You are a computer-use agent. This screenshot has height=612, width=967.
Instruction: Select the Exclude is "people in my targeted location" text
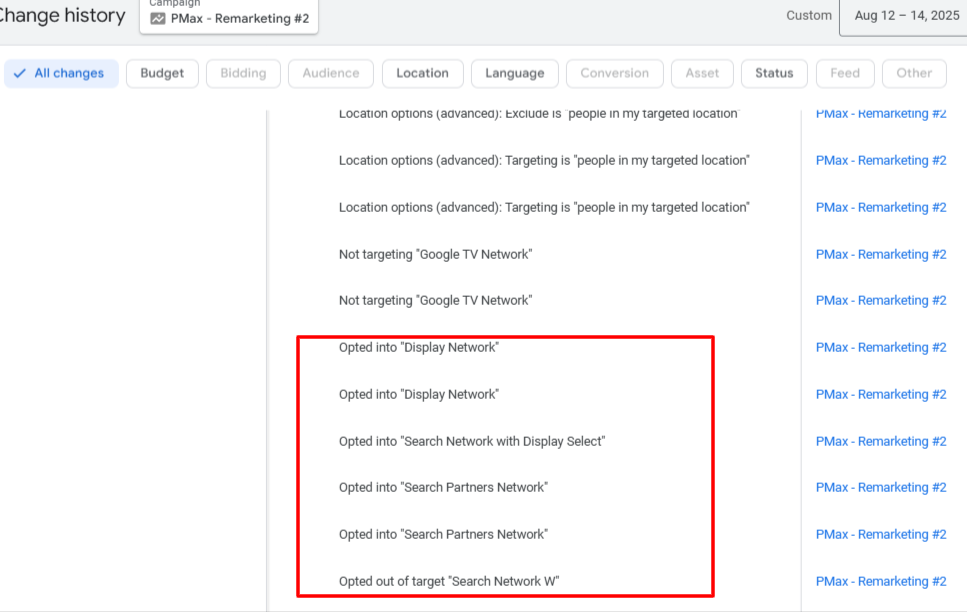[x=538, y=114]
